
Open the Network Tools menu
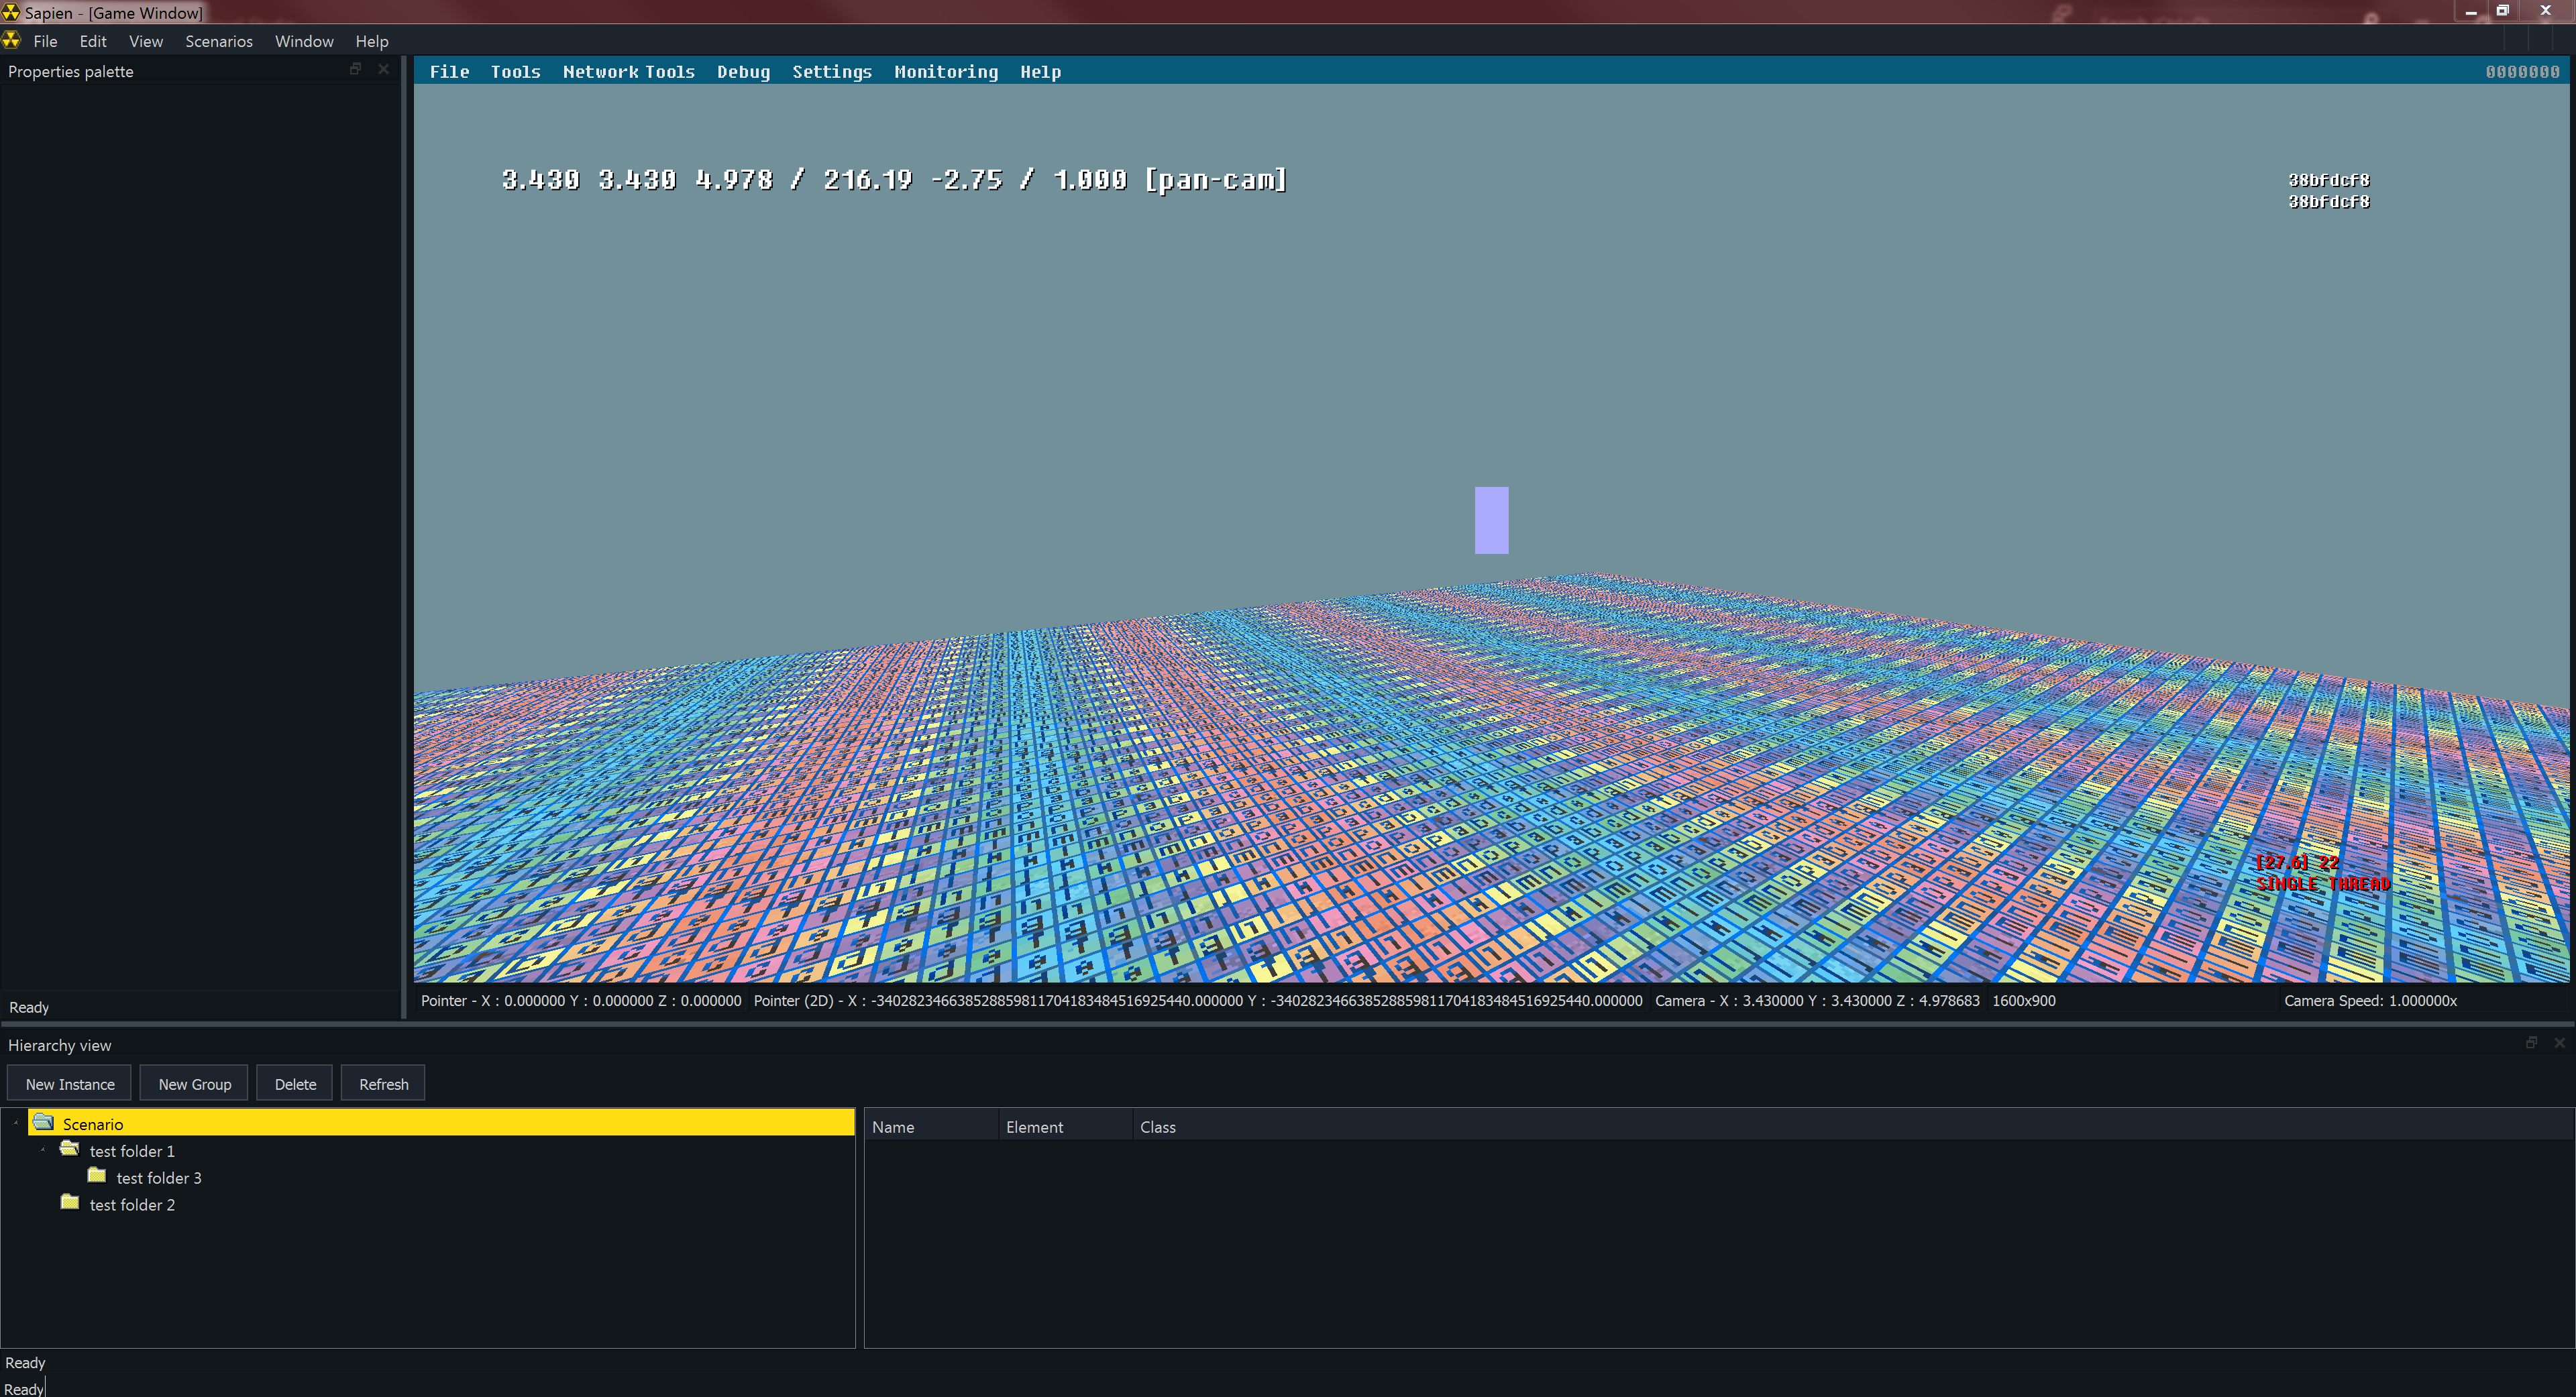pos(628,72)
